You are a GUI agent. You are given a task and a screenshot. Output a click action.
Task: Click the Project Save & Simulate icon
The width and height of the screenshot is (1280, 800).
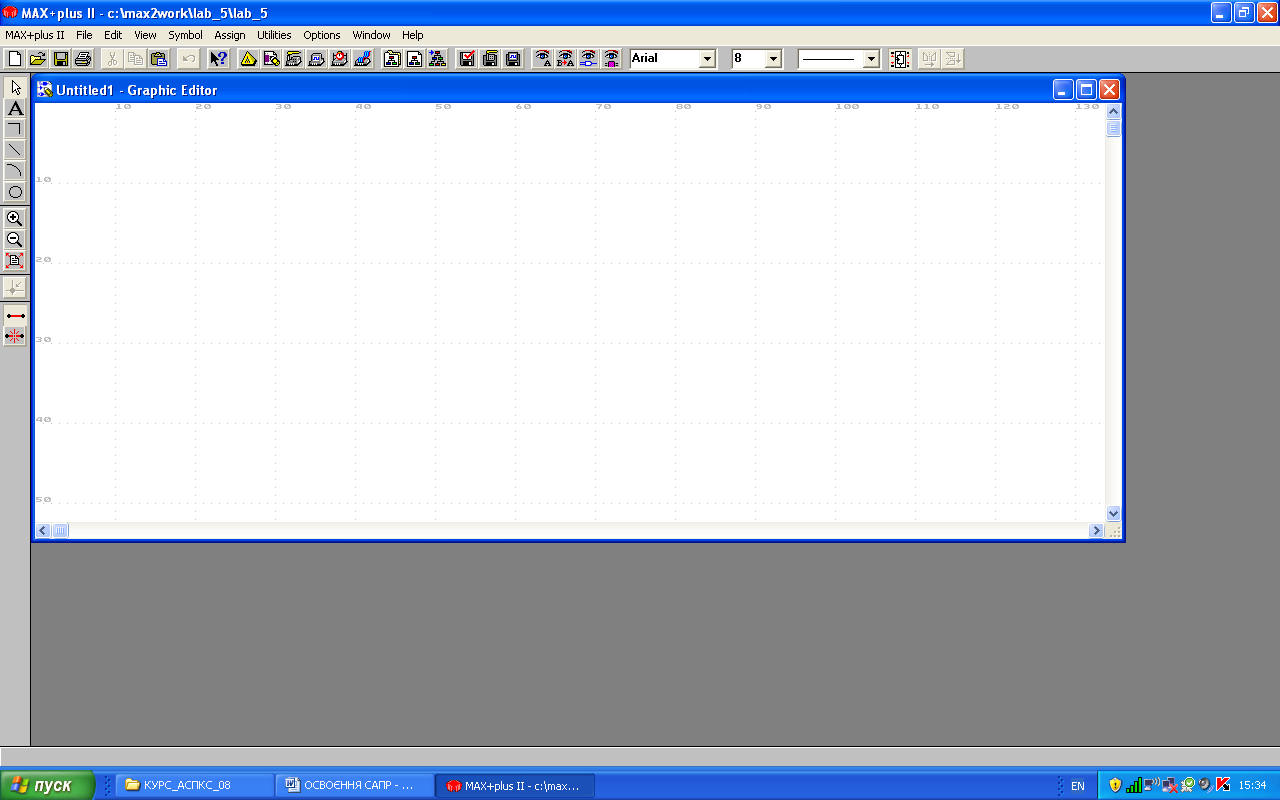click(513, 59)
